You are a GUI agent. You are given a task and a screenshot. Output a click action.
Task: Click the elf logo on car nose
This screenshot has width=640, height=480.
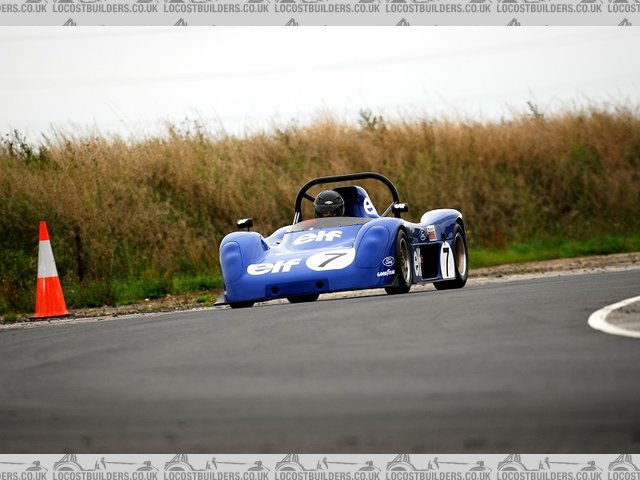(273, 267)
